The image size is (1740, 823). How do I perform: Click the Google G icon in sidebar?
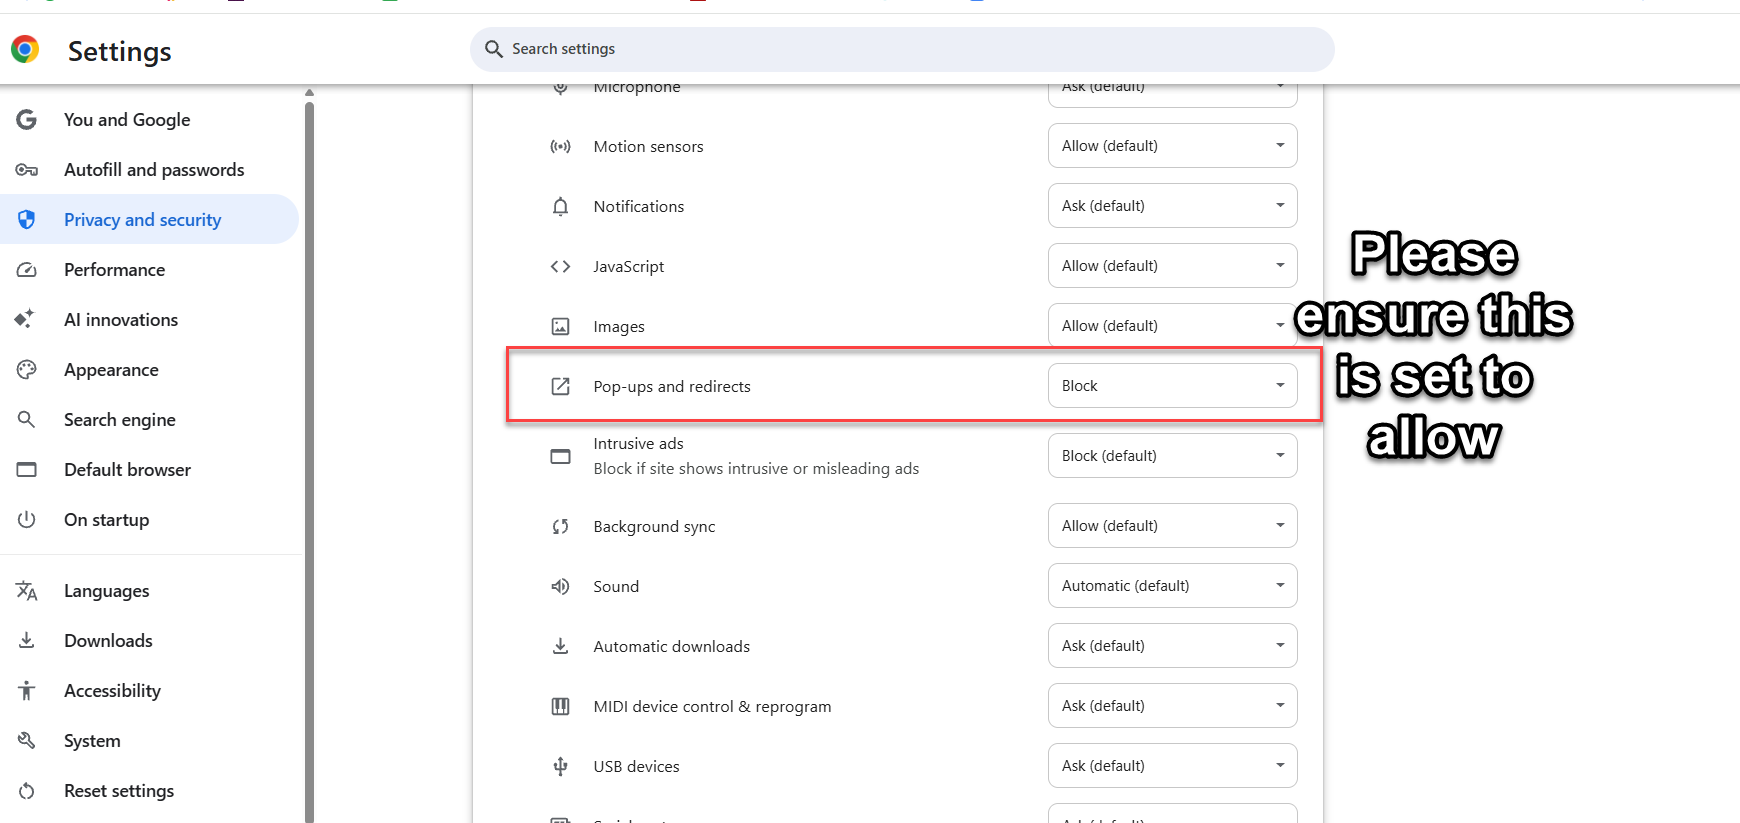27,120
